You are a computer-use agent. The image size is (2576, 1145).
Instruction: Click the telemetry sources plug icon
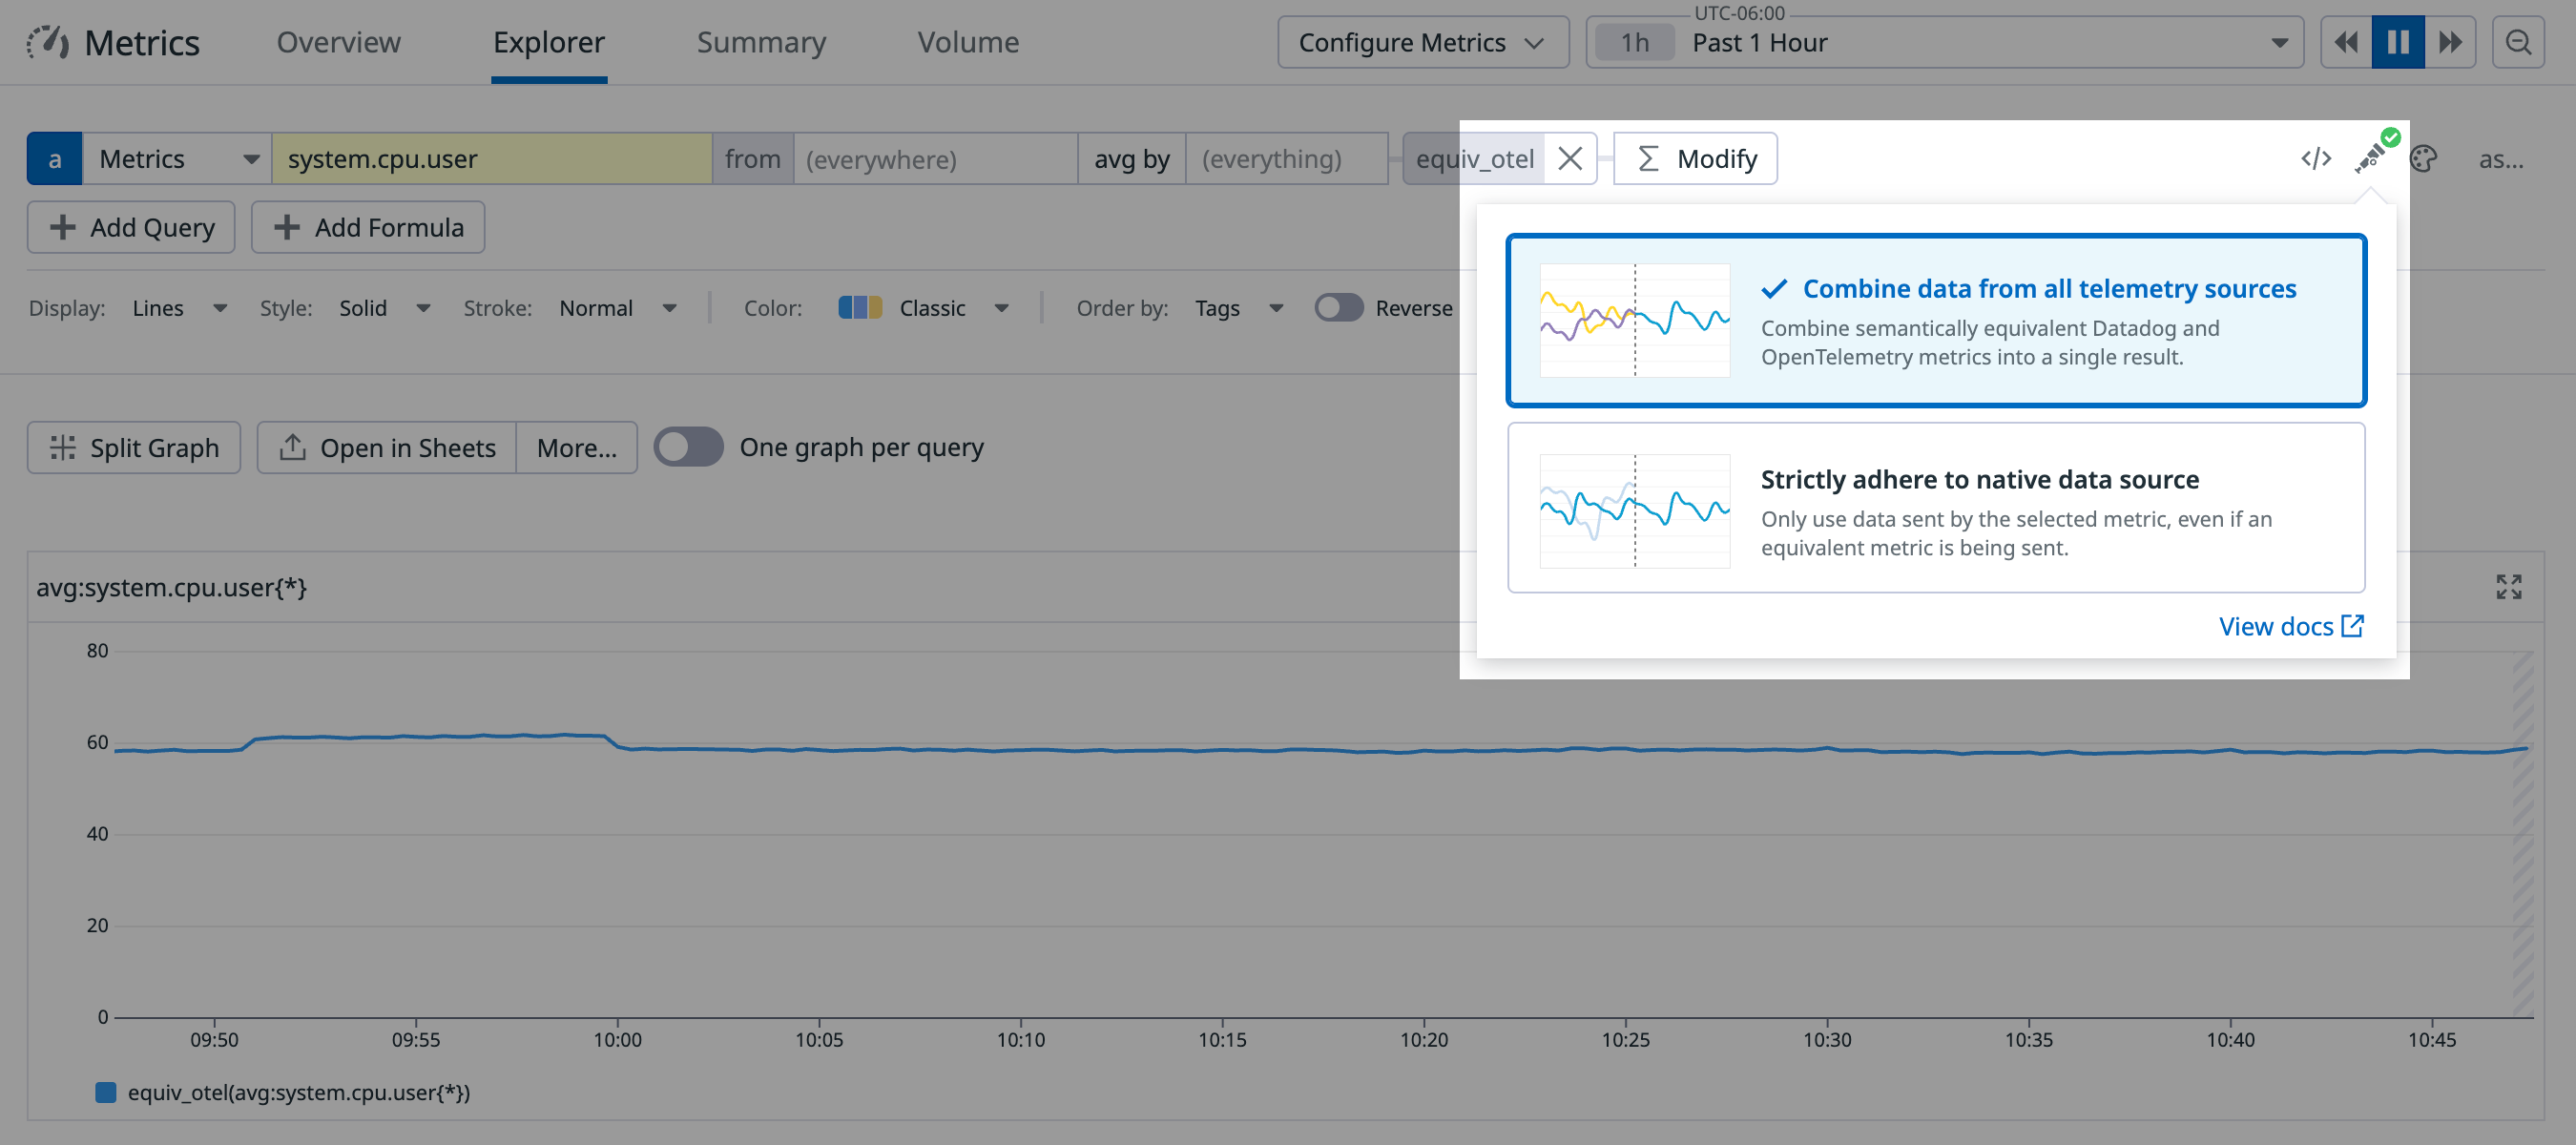coord(2371,158)
